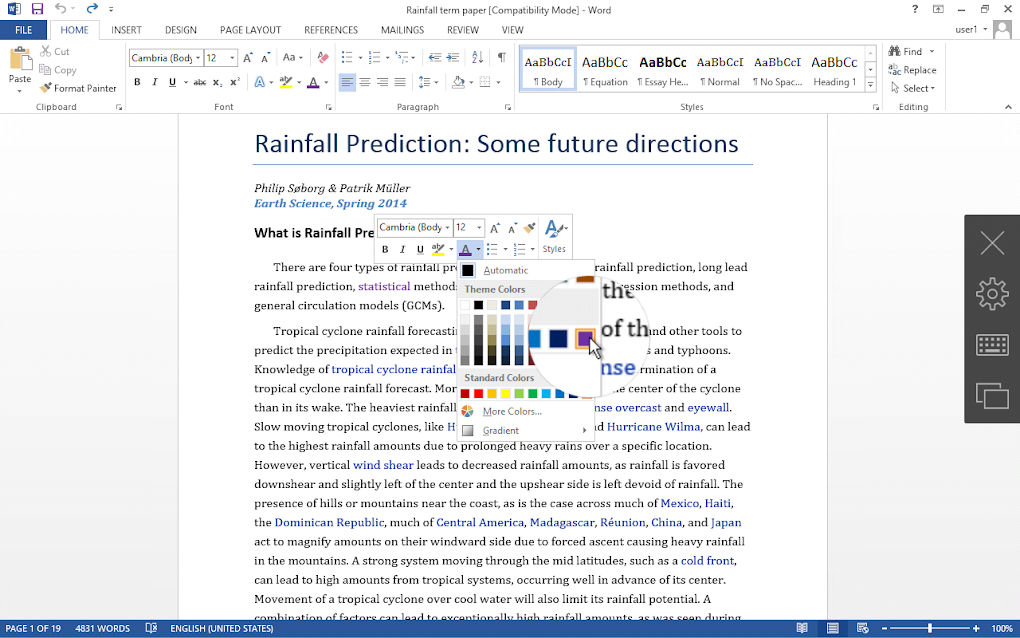1020x638 pixels.
Task: Click the Paste clipboard icon
Action: point(20,59)
